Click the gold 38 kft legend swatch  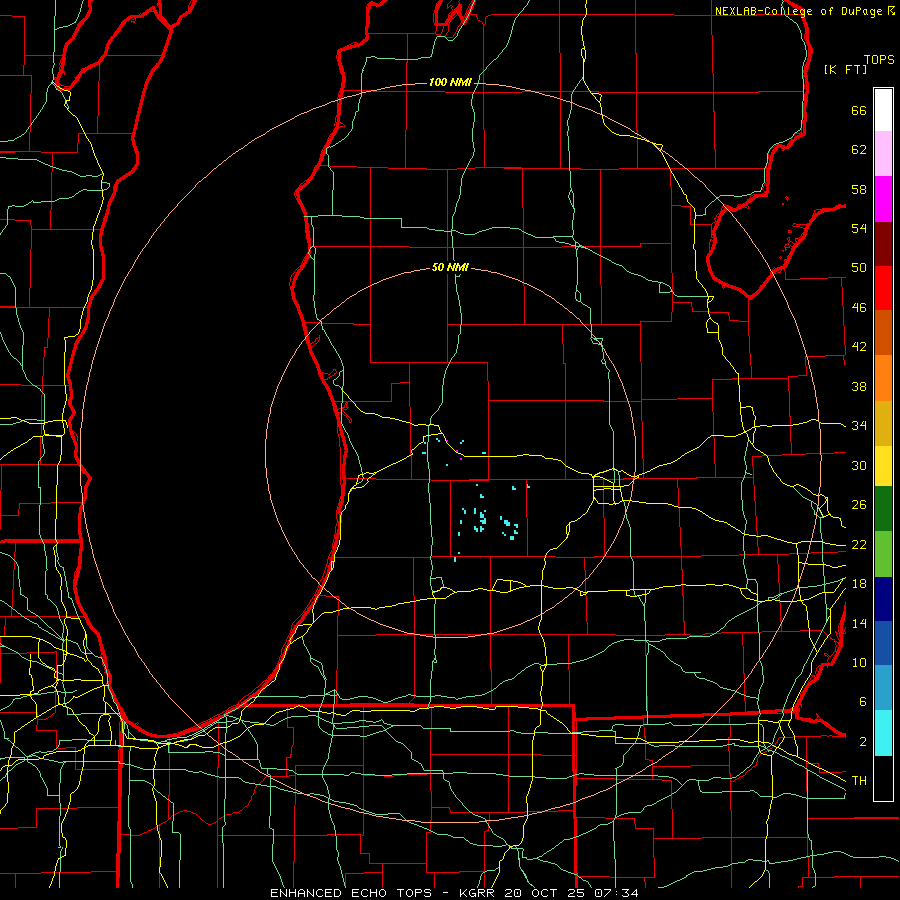click(883, 423)
